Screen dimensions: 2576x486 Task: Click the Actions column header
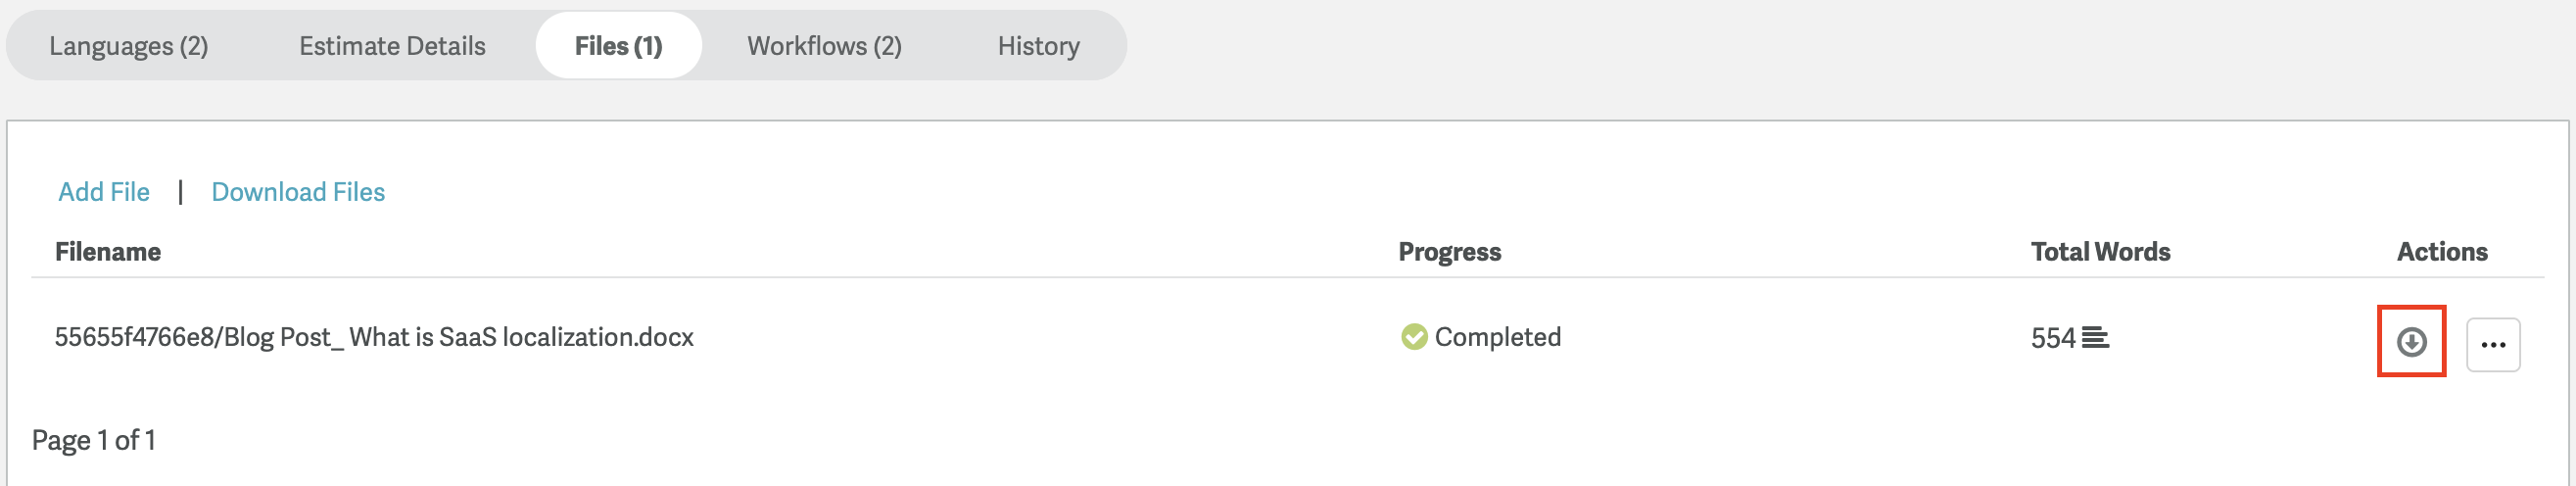[2441, 252]
